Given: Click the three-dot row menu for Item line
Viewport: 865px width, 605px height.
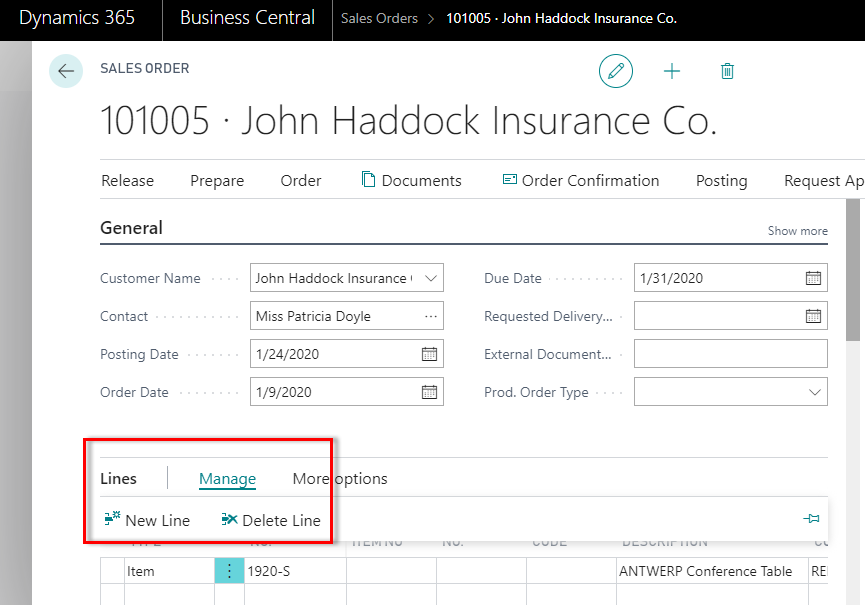Looking at the screenshot, I should tap(229, 572).
